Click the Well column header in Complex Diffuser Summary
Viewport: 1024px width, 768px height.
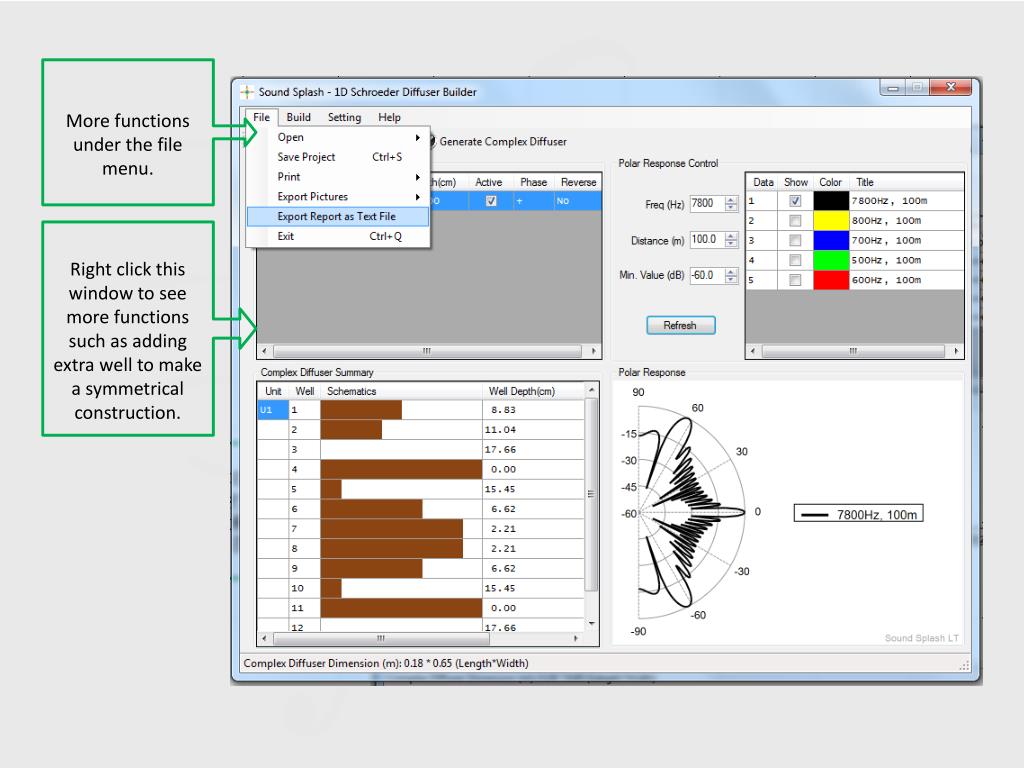click(305, 391)
